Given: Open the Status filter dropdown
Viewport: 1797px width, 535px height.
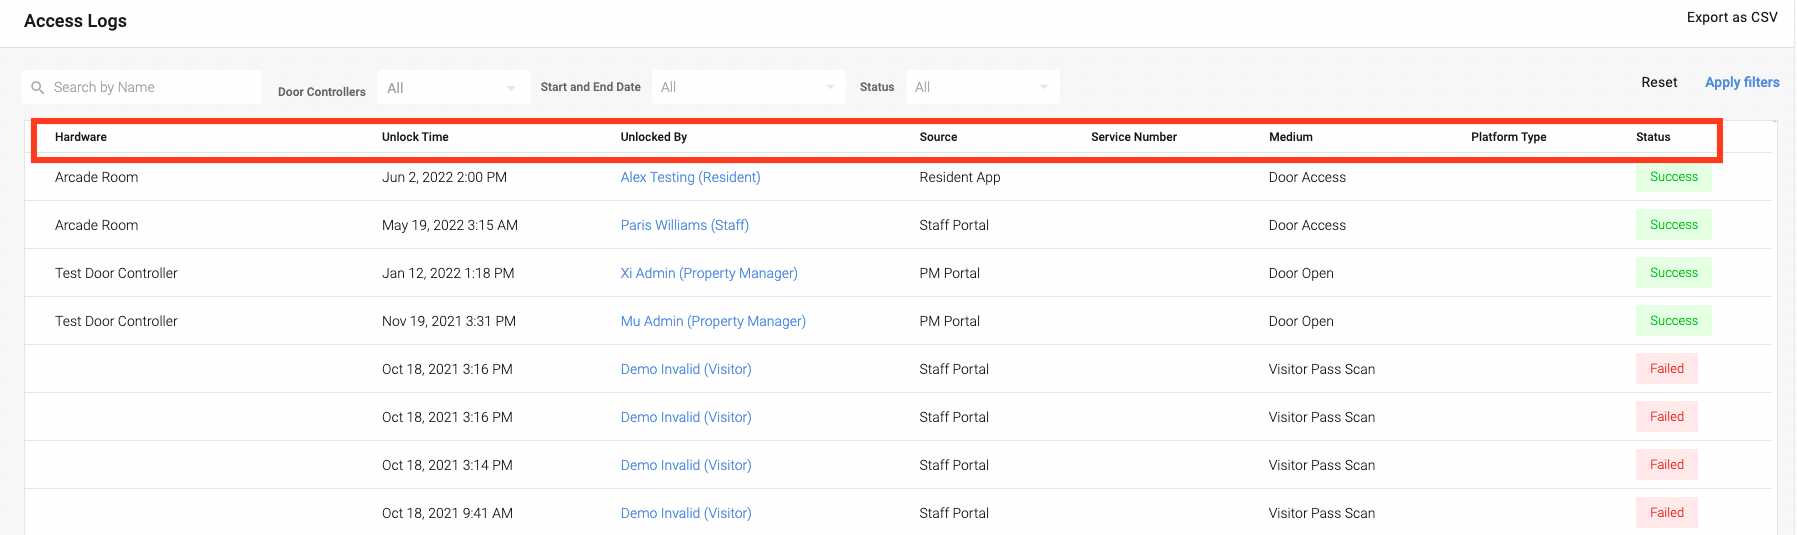Looking at the screenshot, I should point(982,88).
